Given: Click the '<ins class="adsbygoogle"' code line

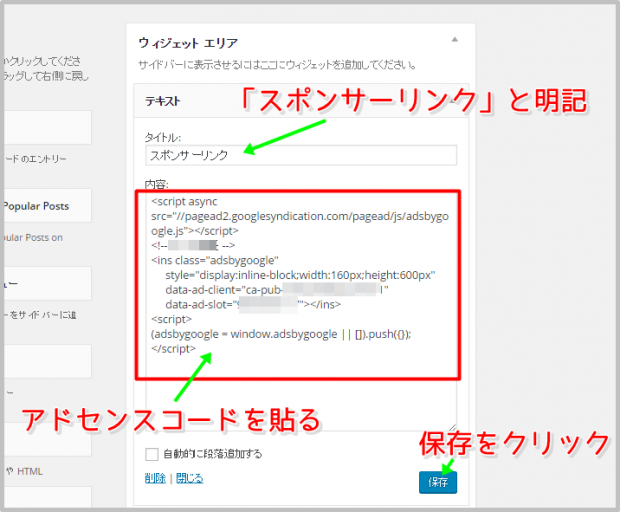Looking at the screenshot, I should point(215,260).
